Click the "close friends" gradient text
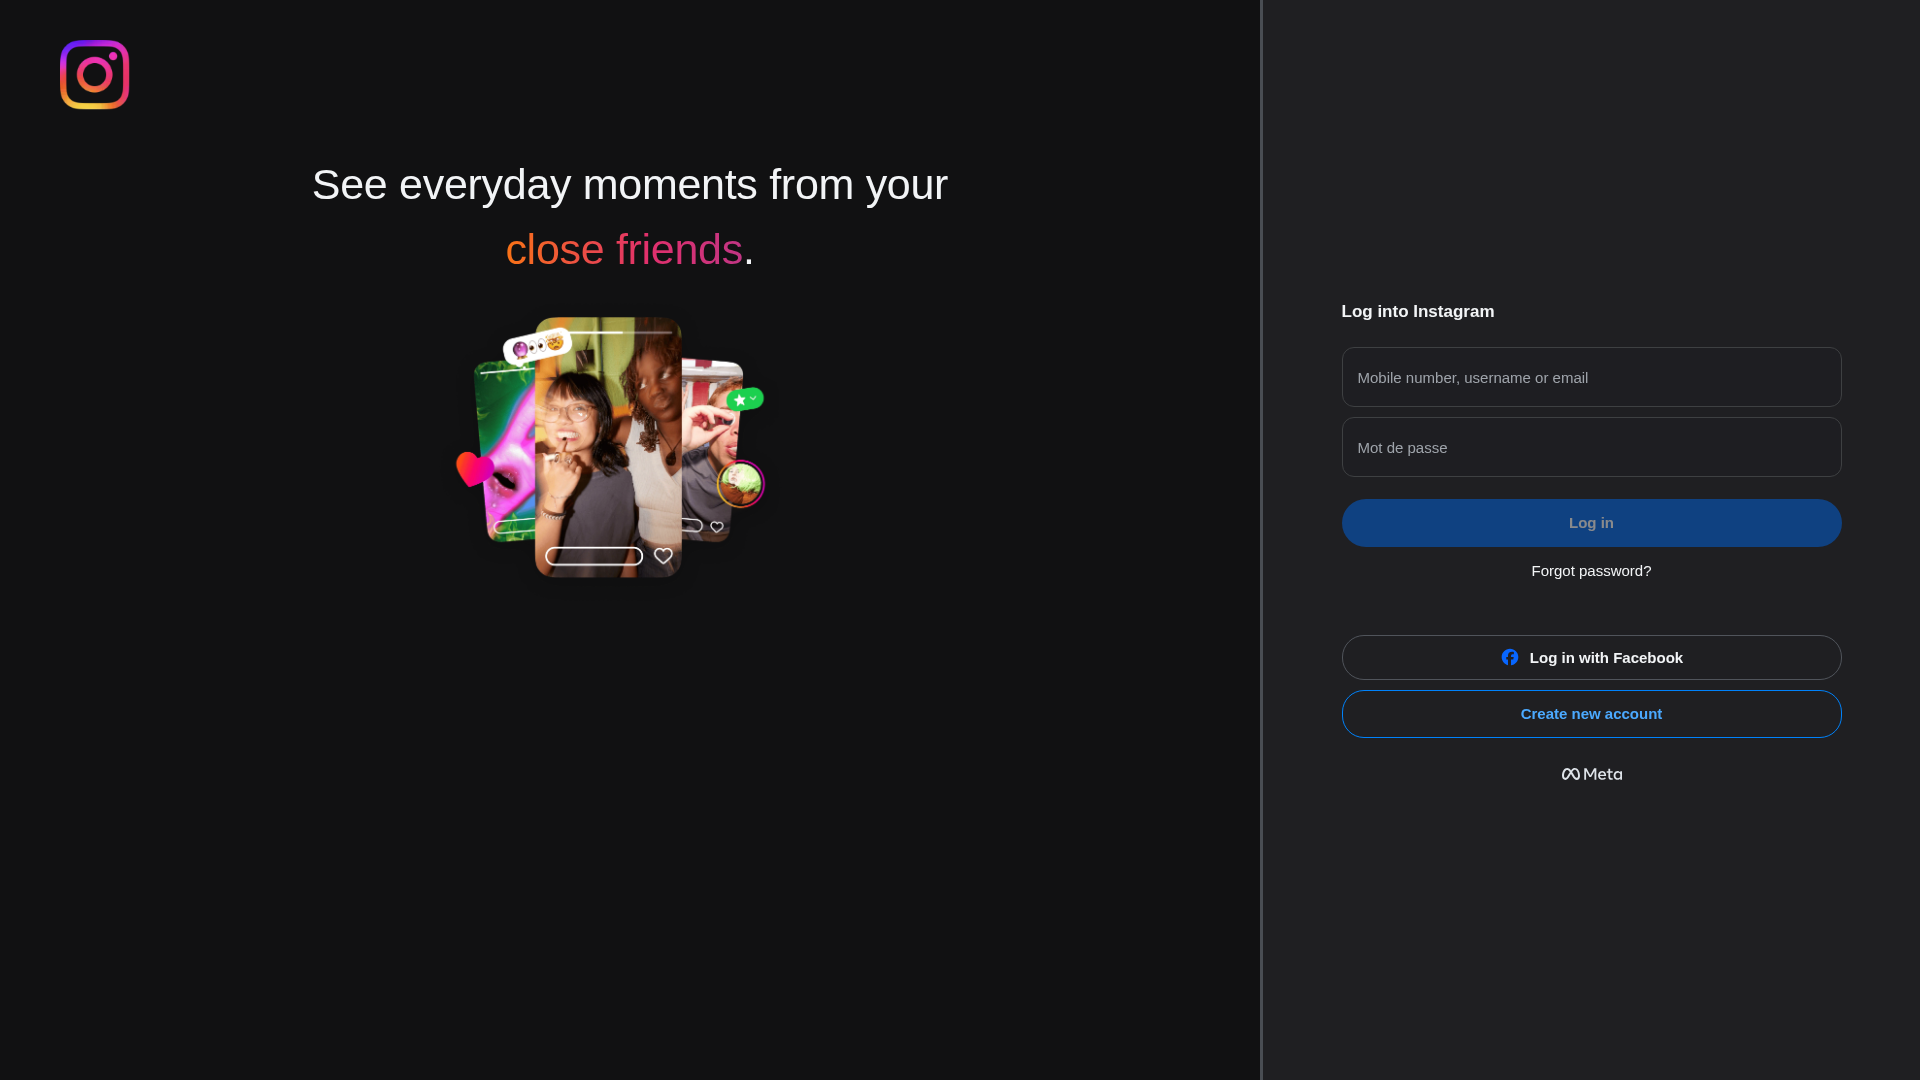Viewport: 1920px width, 1080px height. tap(624, 249)
